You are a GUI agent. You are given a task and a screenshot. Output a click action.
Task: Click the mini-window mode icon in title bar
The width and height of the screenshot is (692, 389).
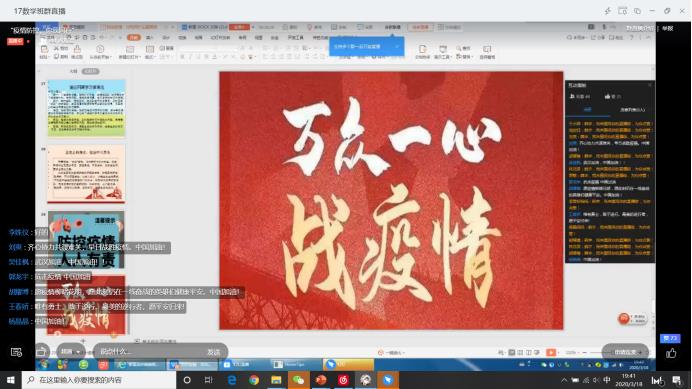pyautogui.click(x=622, y=11)
